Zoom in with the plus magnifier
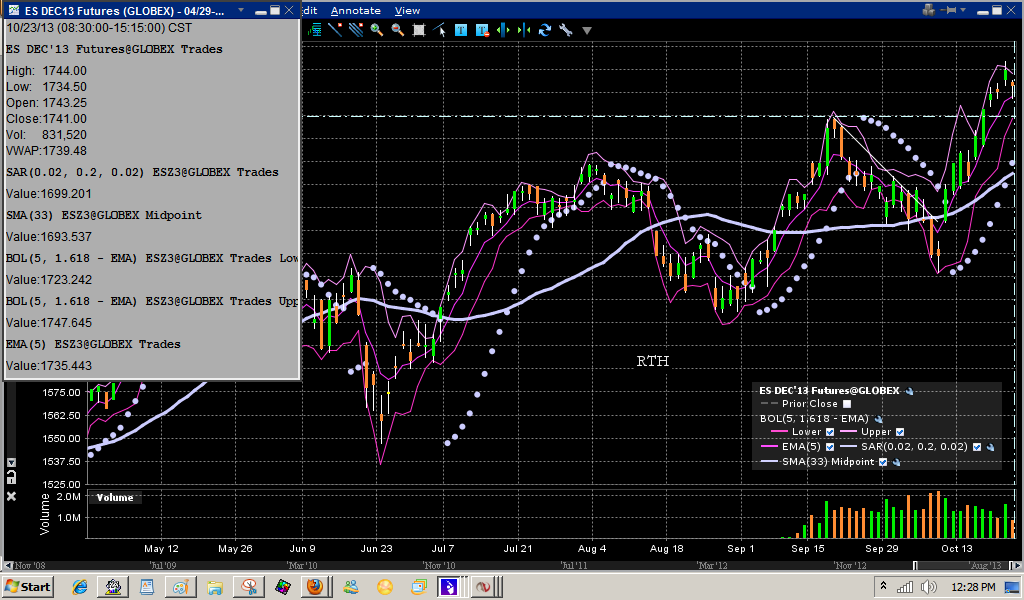This screenshot has width=1024, height=600. (377, 30)
